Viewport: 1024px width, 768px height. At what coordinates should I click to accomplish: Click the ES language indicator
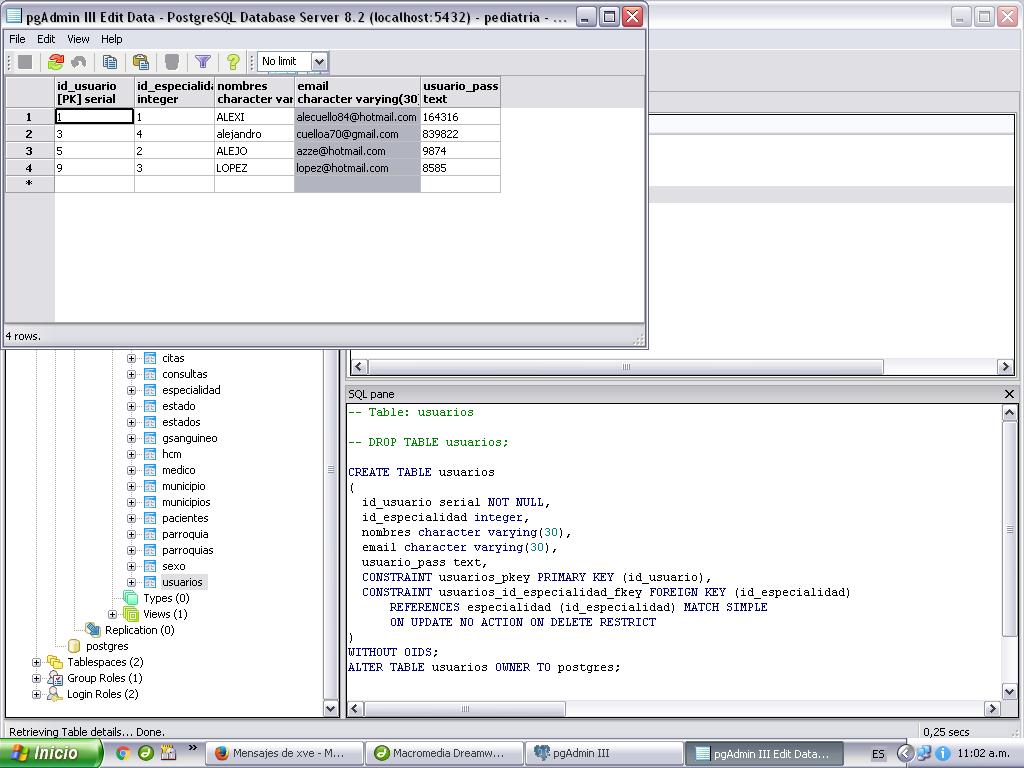[x=878, y=754]
